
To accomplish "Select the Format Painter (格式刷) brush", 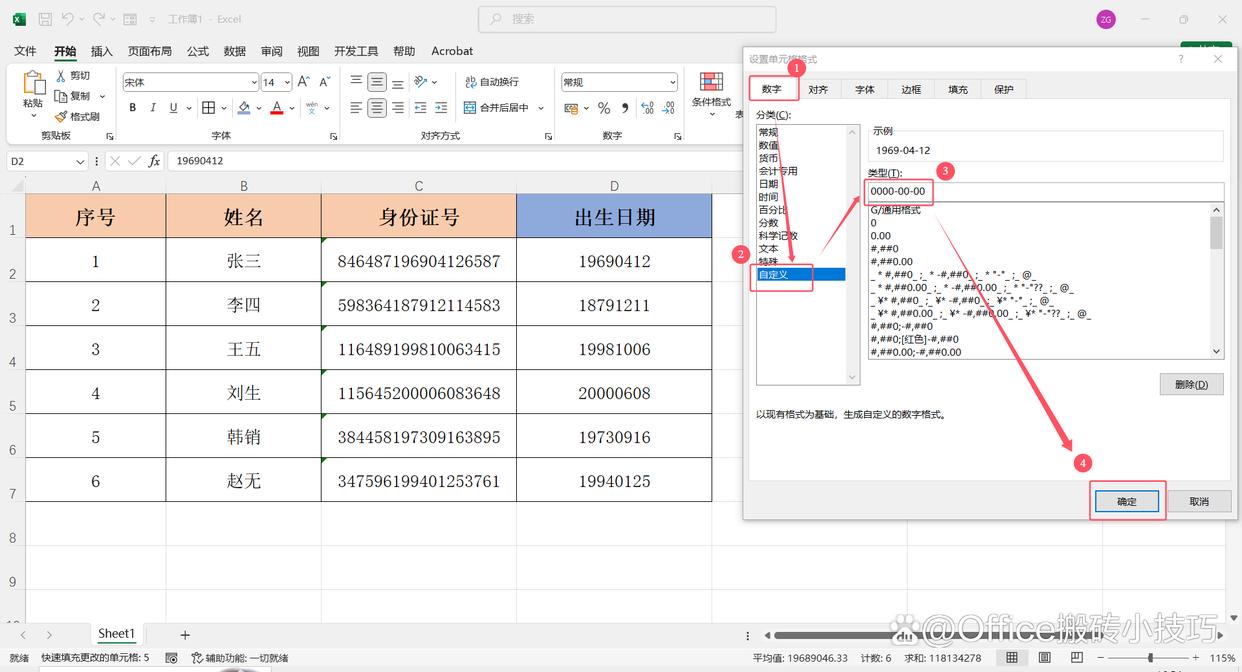I will [x=61, y=117].
